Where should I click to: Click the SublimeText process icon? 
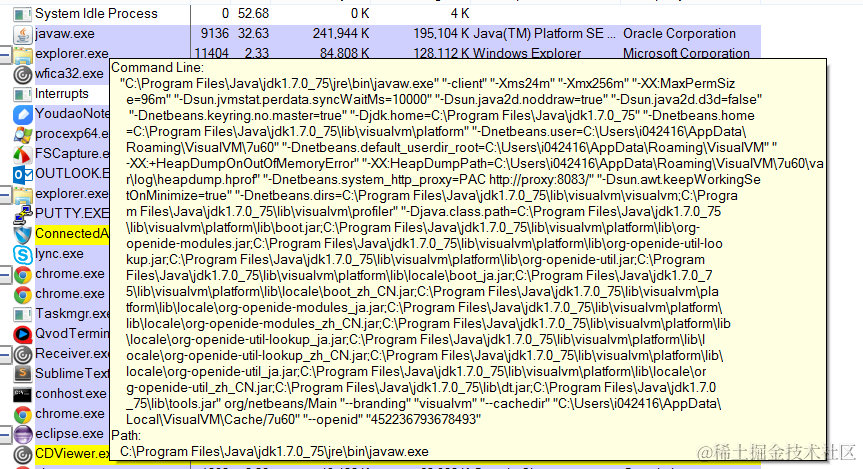pyautogui.click(x=23, y=374)
